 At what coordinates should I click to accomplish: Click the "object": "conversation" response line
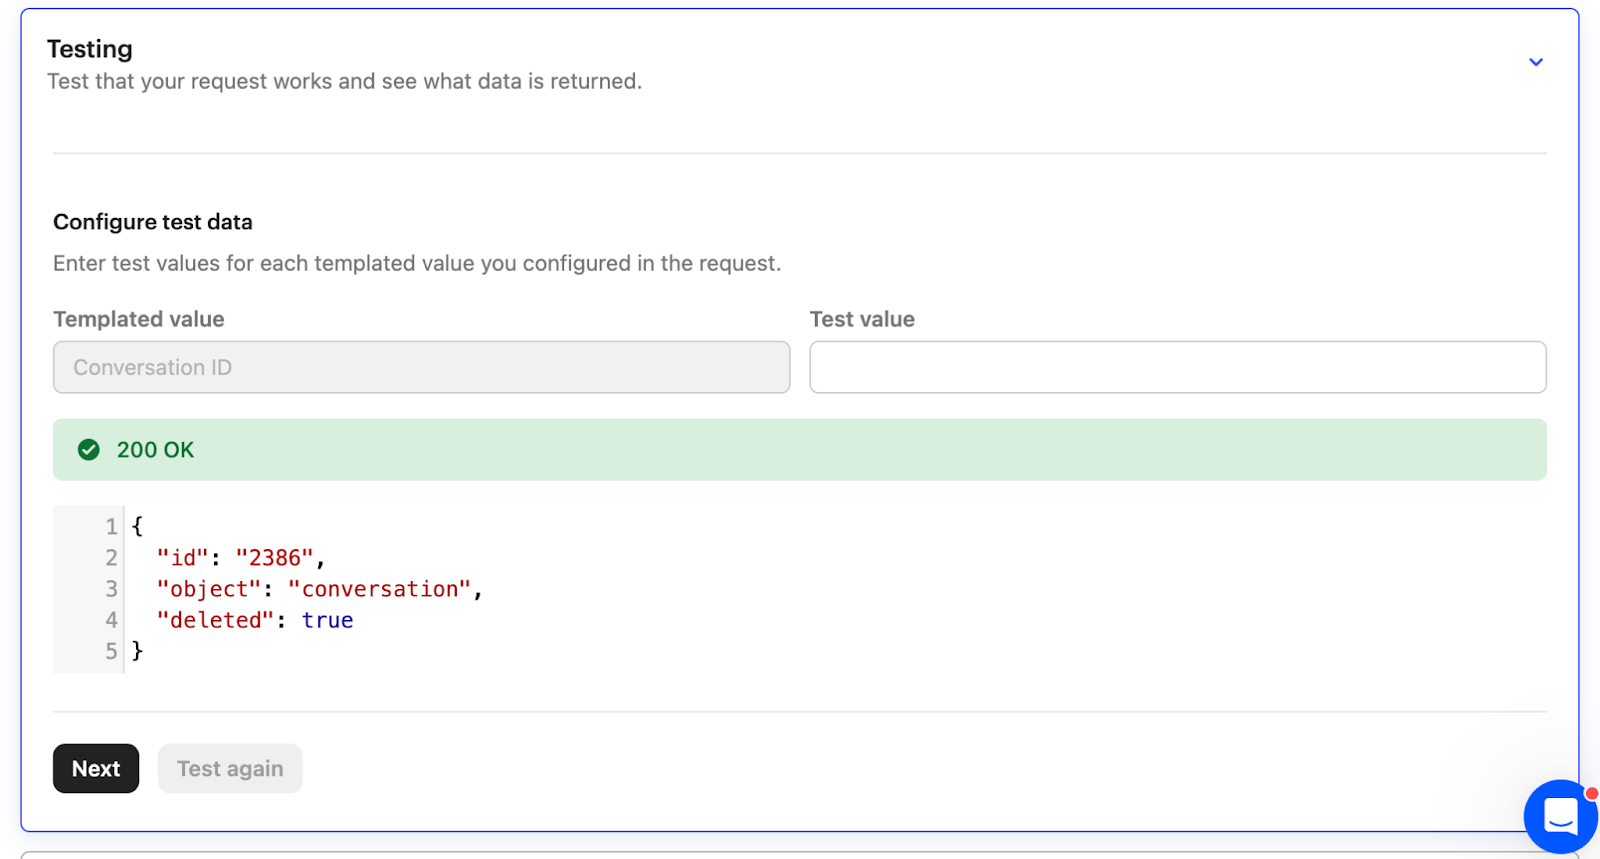pos(320,589)
